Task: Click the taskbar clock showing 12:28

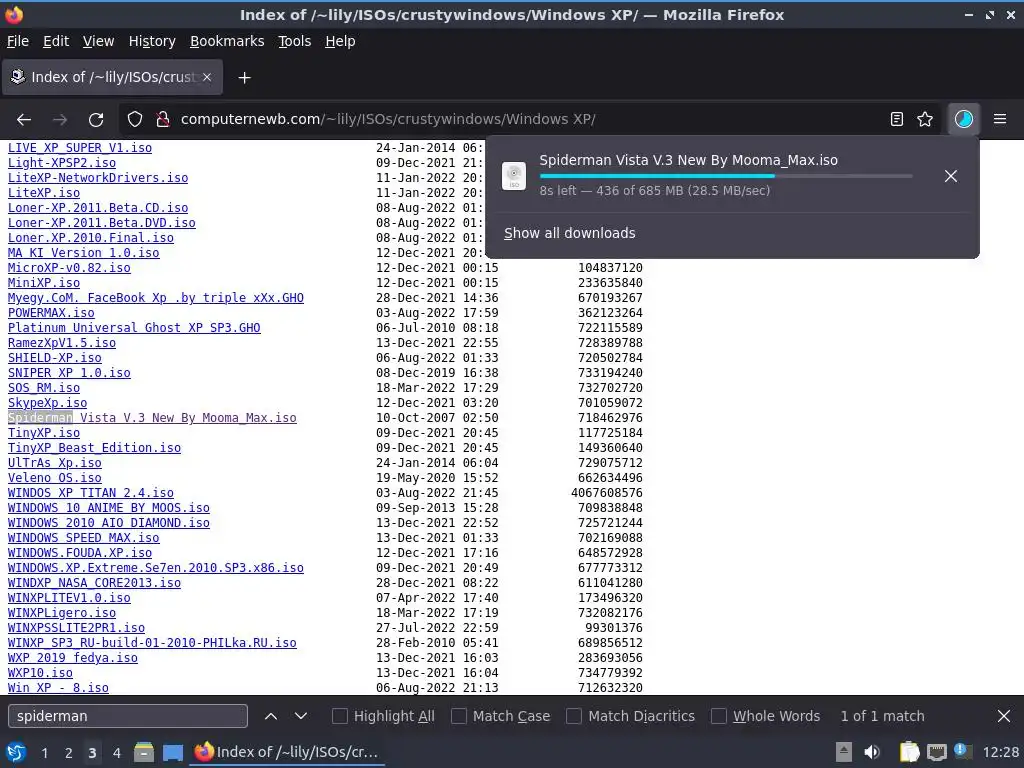Action: [1000, 752]
